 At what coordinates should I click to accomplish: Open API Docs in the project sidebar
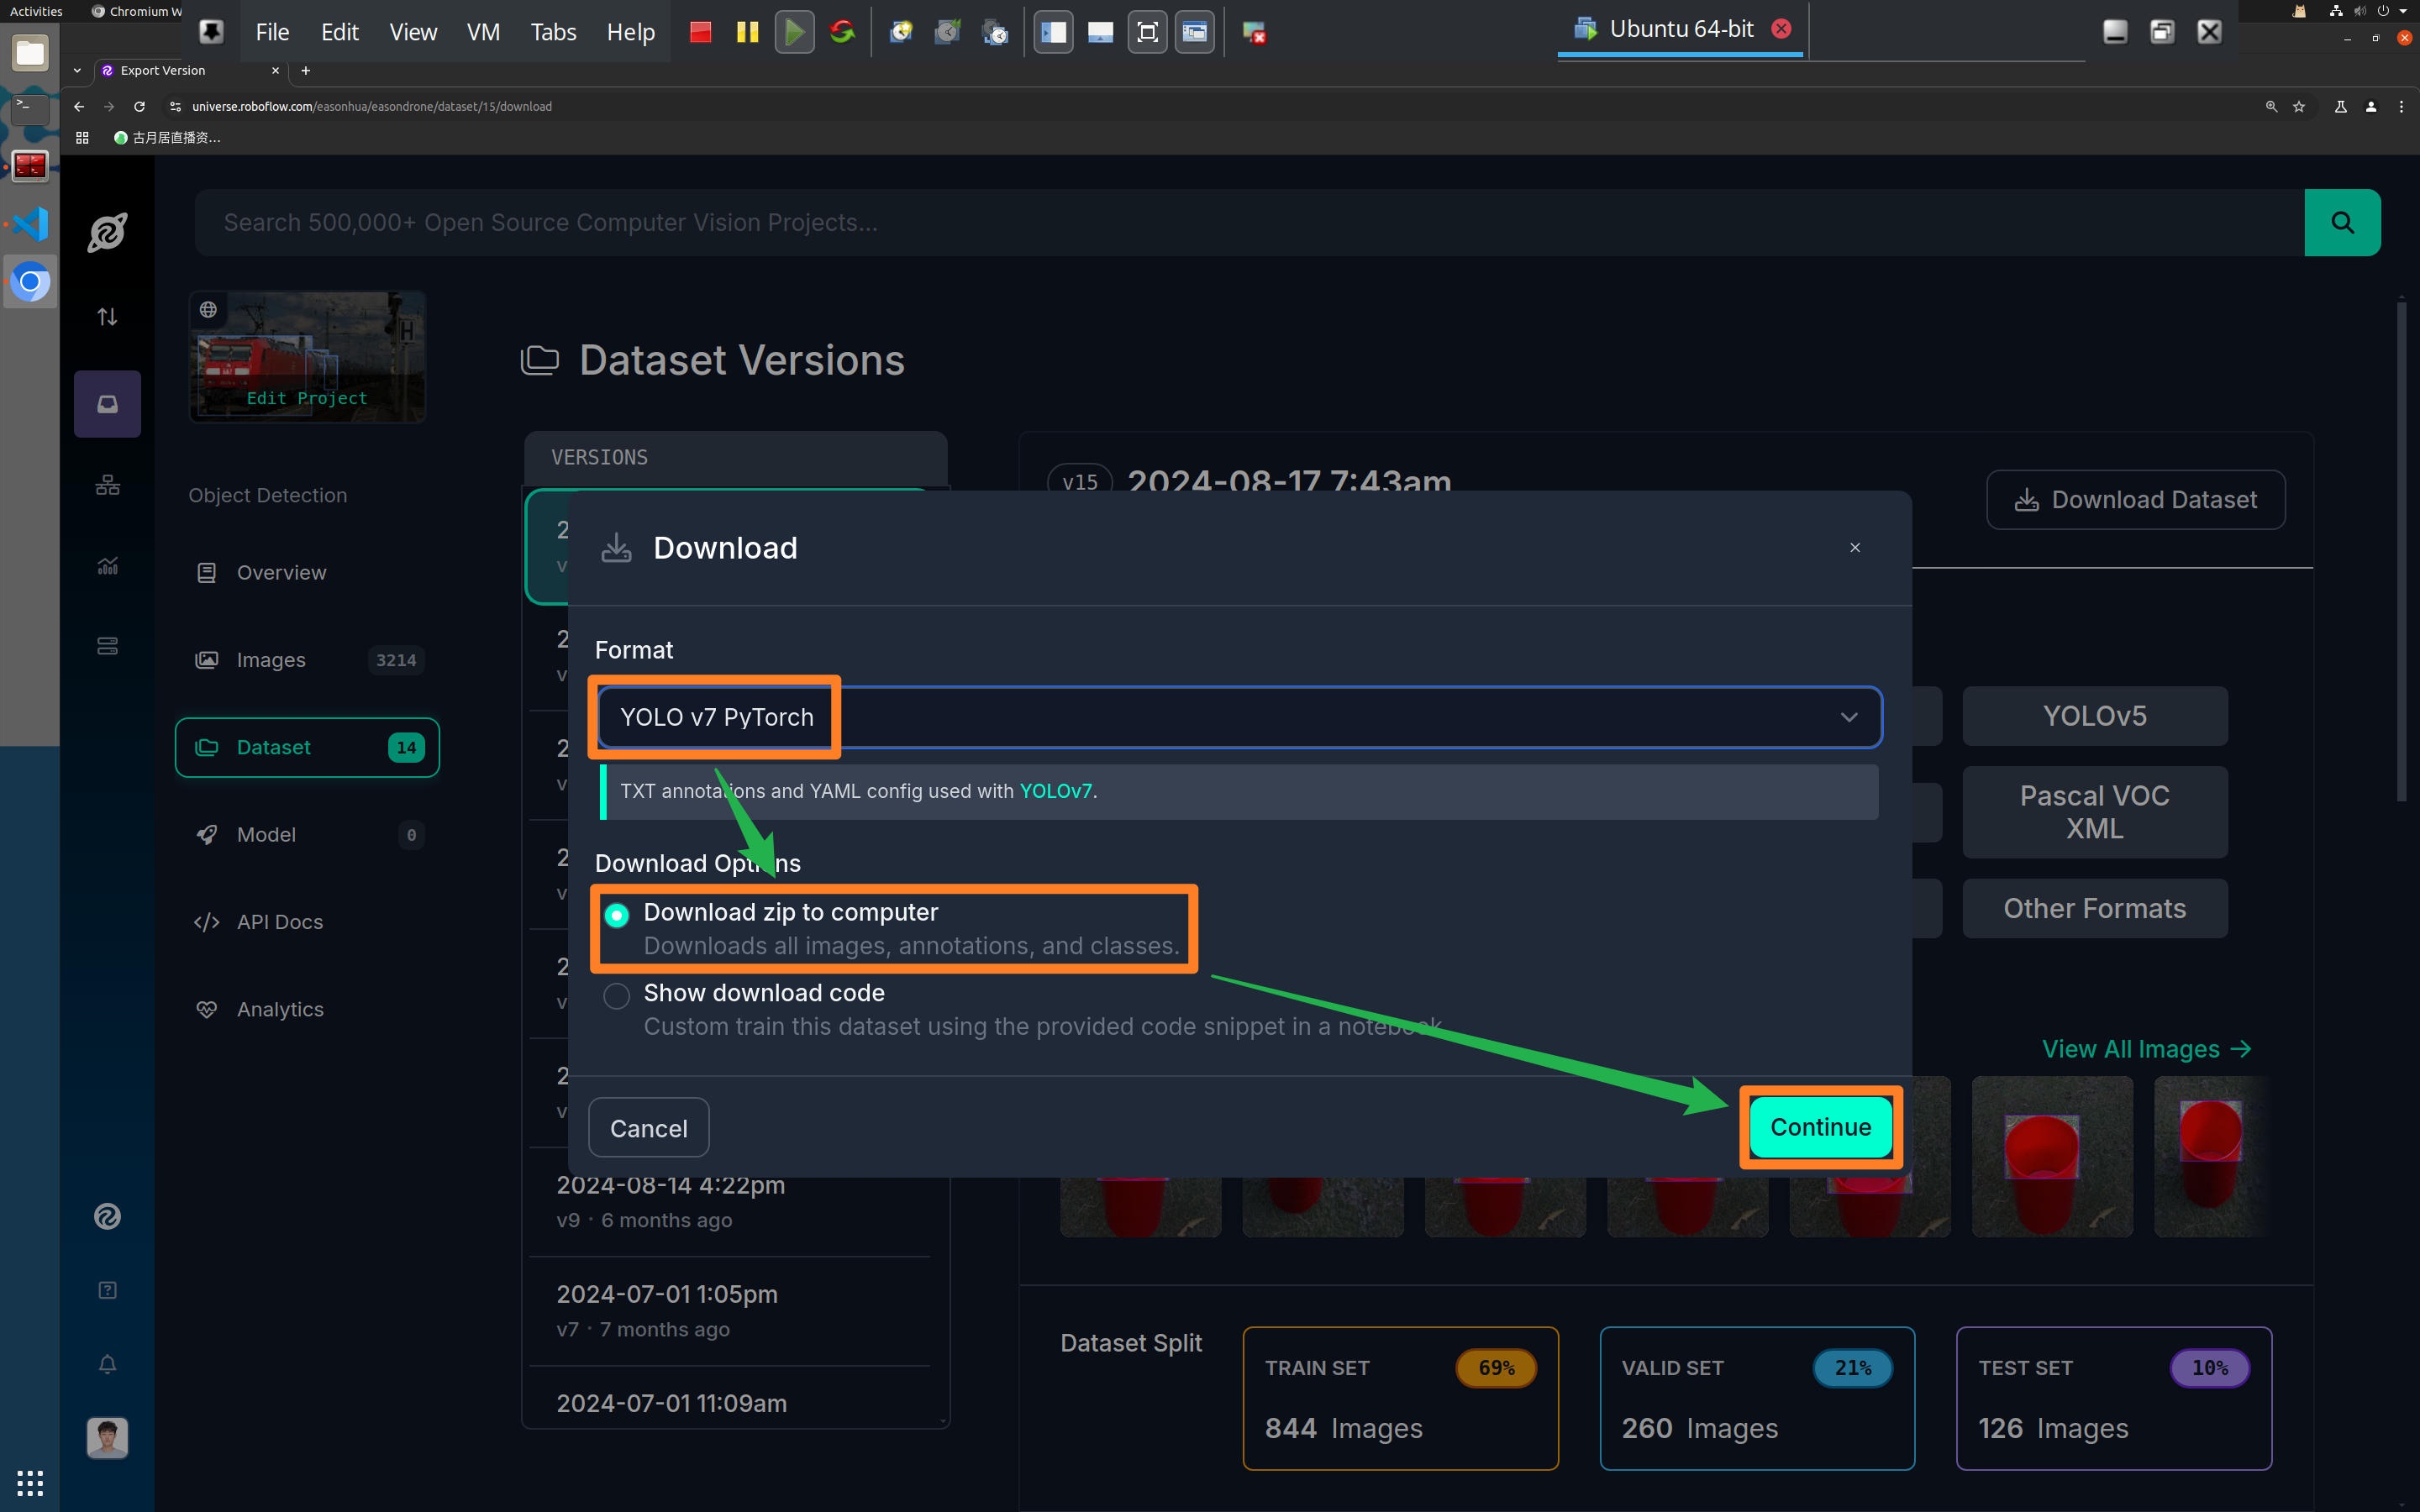pyautogui.click(x=307, y=922)
